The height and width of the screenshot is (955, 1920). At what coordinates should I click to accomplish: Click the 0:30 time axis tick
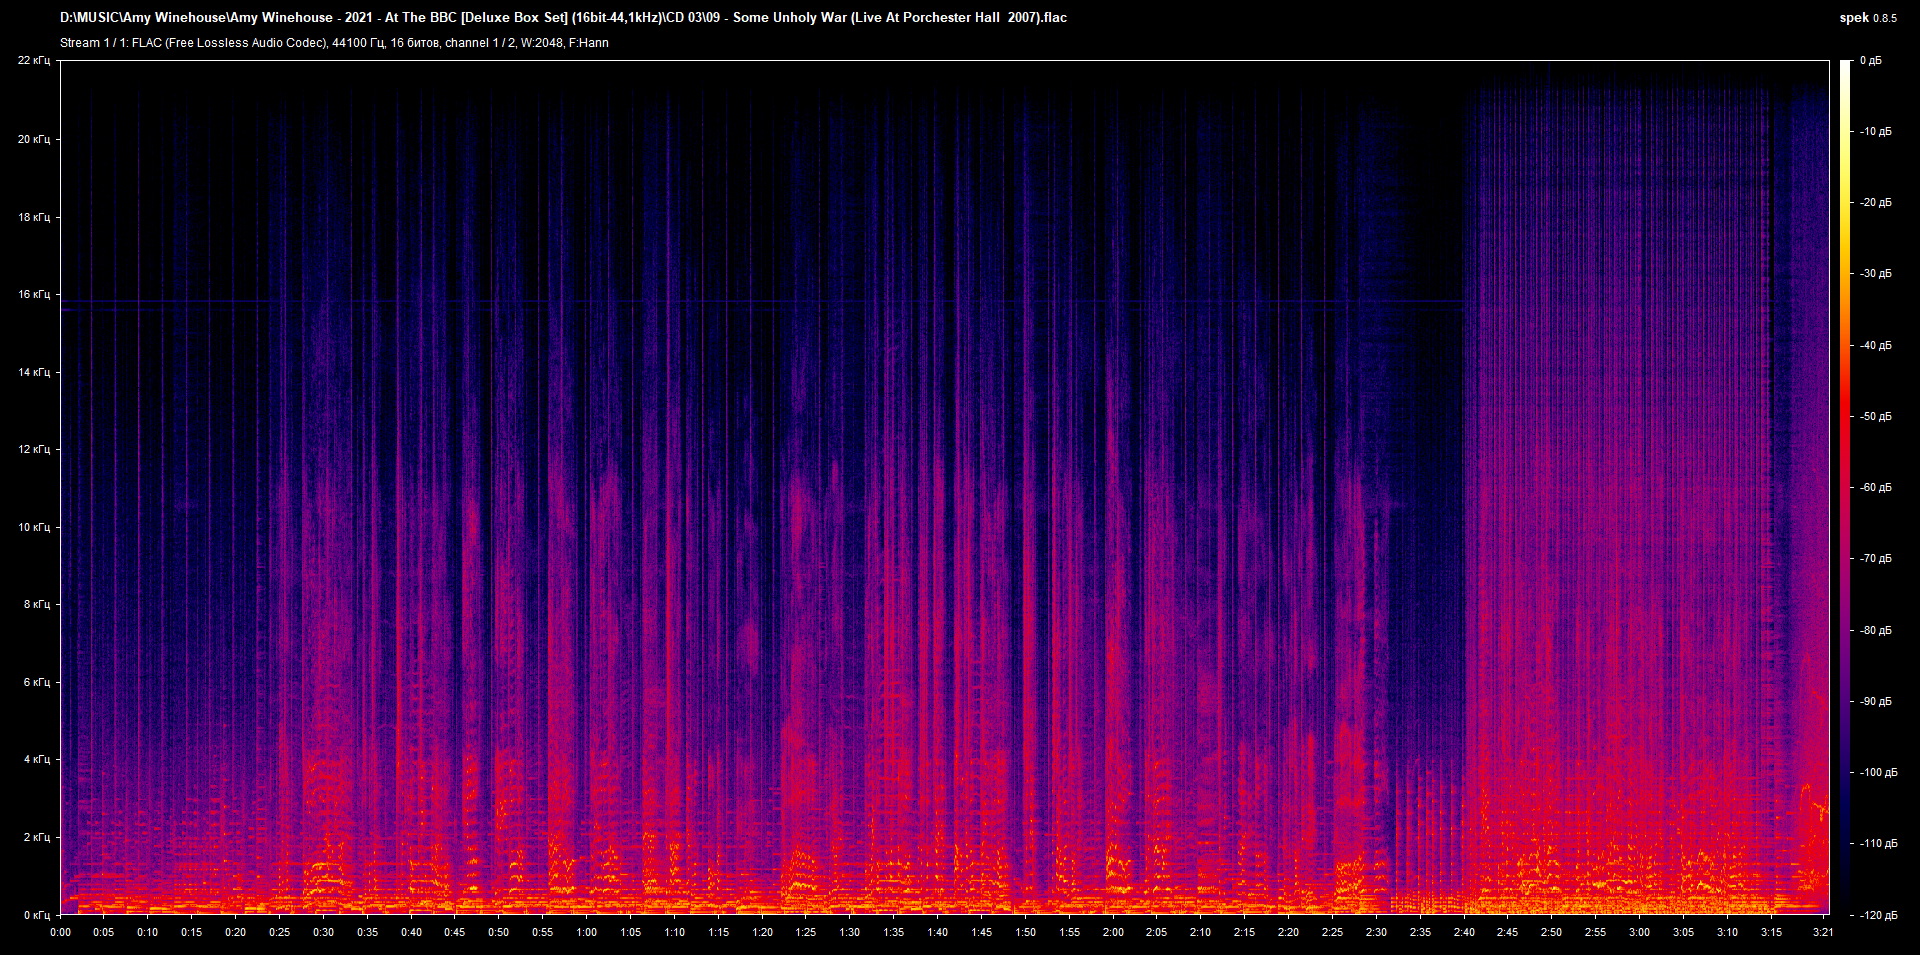324,932
